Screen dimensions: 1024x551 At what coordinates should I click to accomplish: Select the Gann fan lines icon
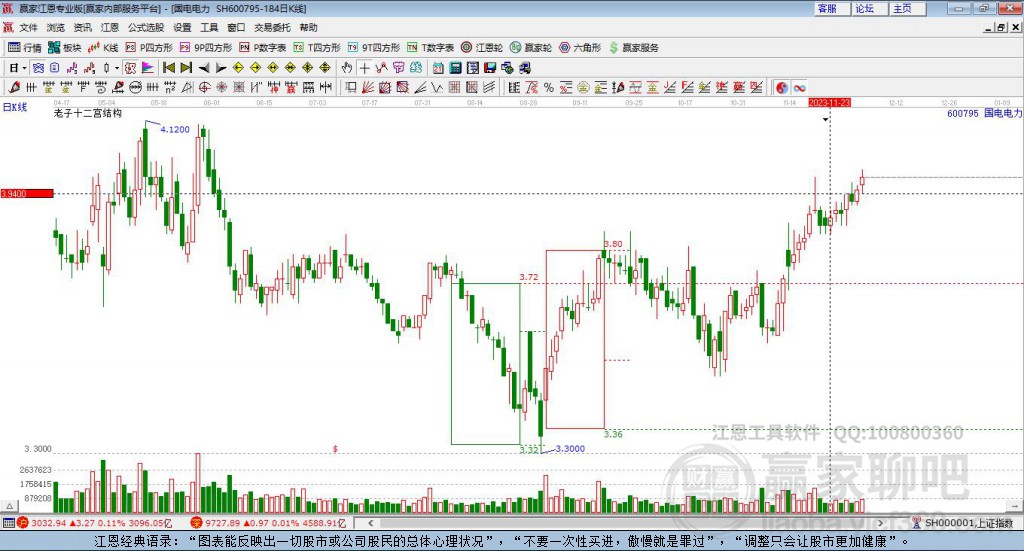point(368,87)
